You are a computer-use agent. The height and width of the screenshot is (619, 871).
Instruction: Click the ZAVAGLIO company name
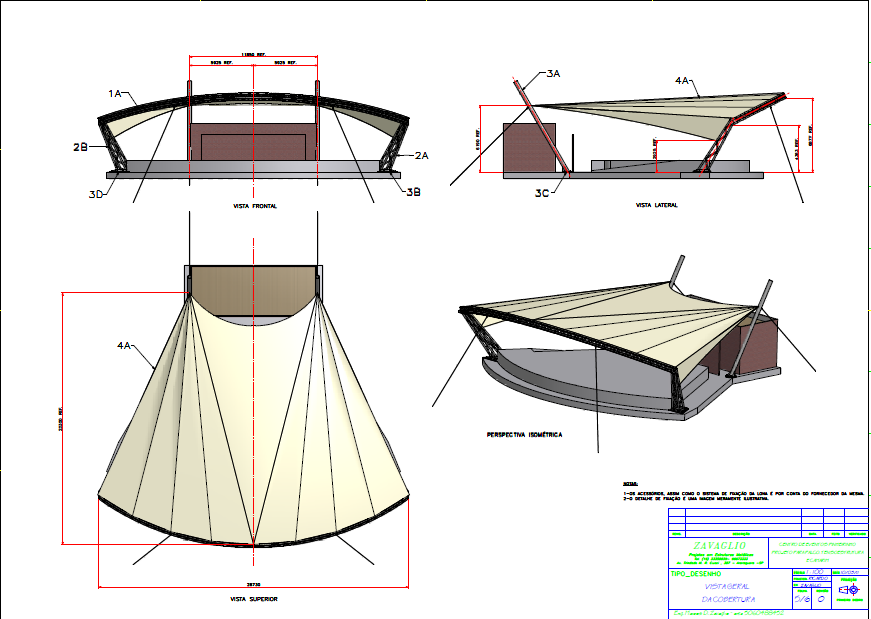[x=717, y=545]
